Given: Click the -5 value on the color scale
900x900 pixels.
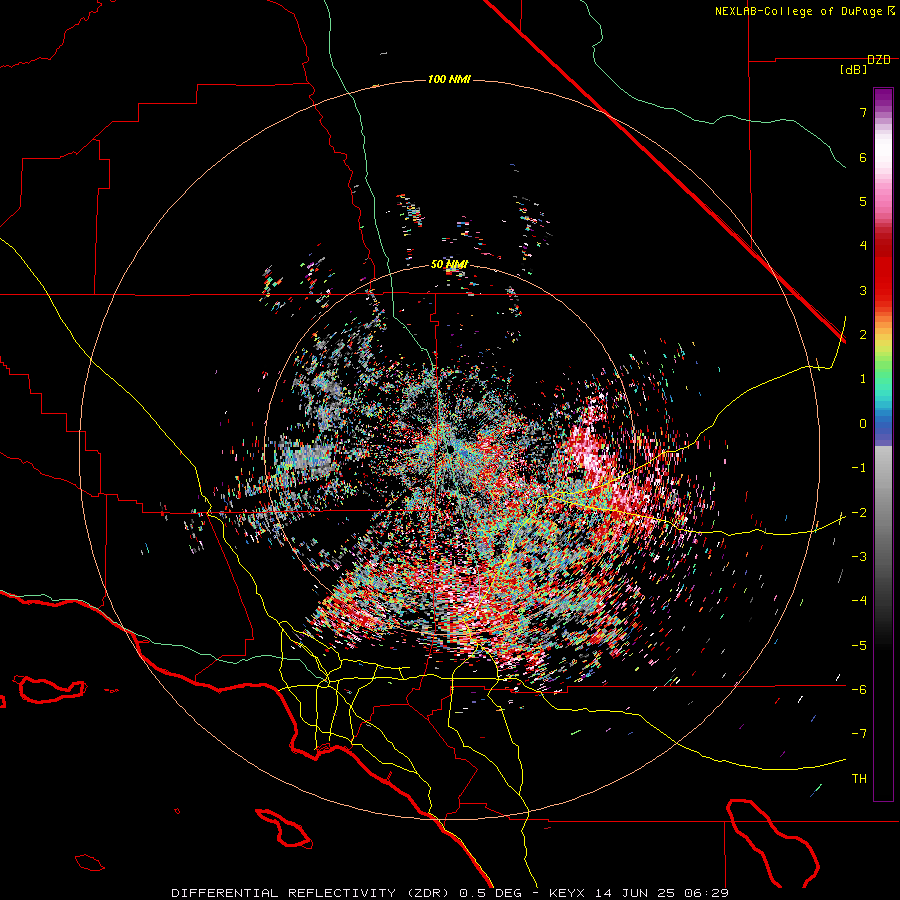Looking at the screenshot, I should coord(859,646).
